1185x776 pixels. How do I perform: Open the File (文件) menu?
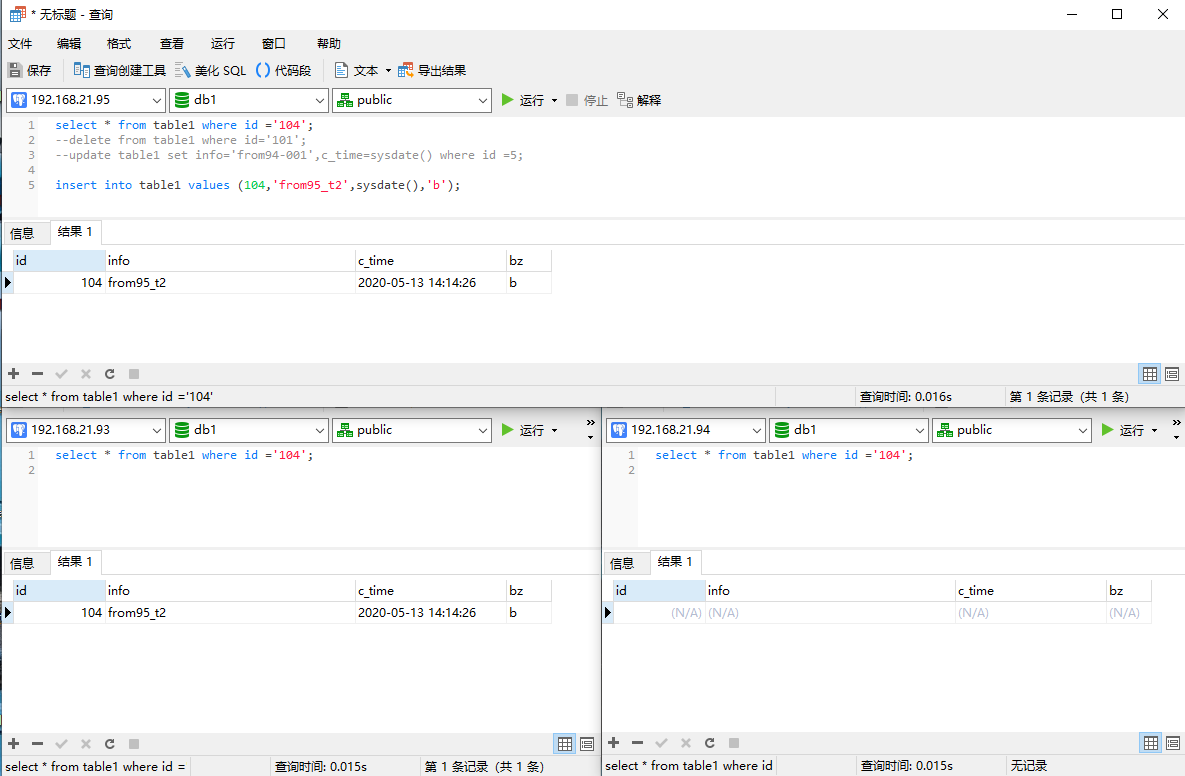(x=20, y=44)
